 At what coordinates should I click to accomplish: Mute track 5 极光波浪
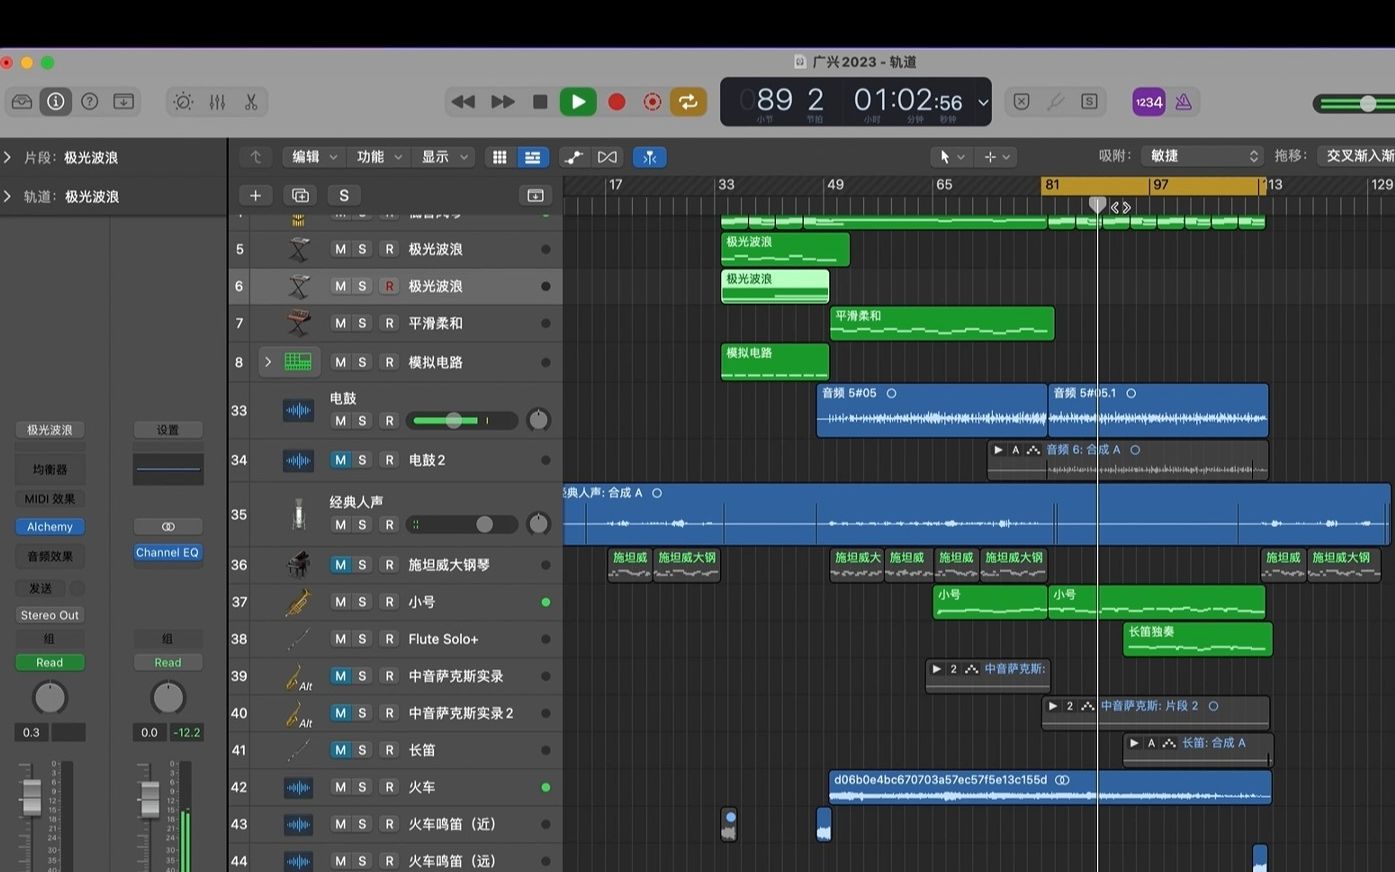point(340,249)
